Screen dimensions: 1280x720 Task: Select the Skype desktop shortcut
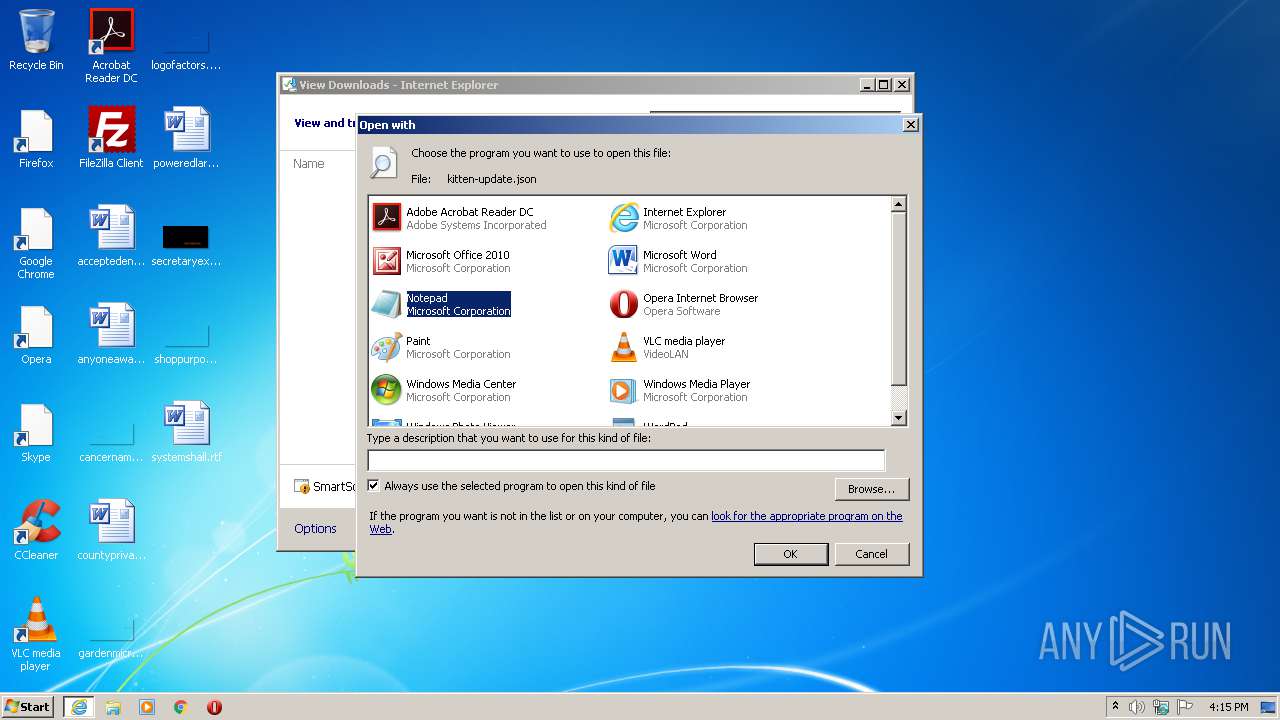click(x=36, y=432)
